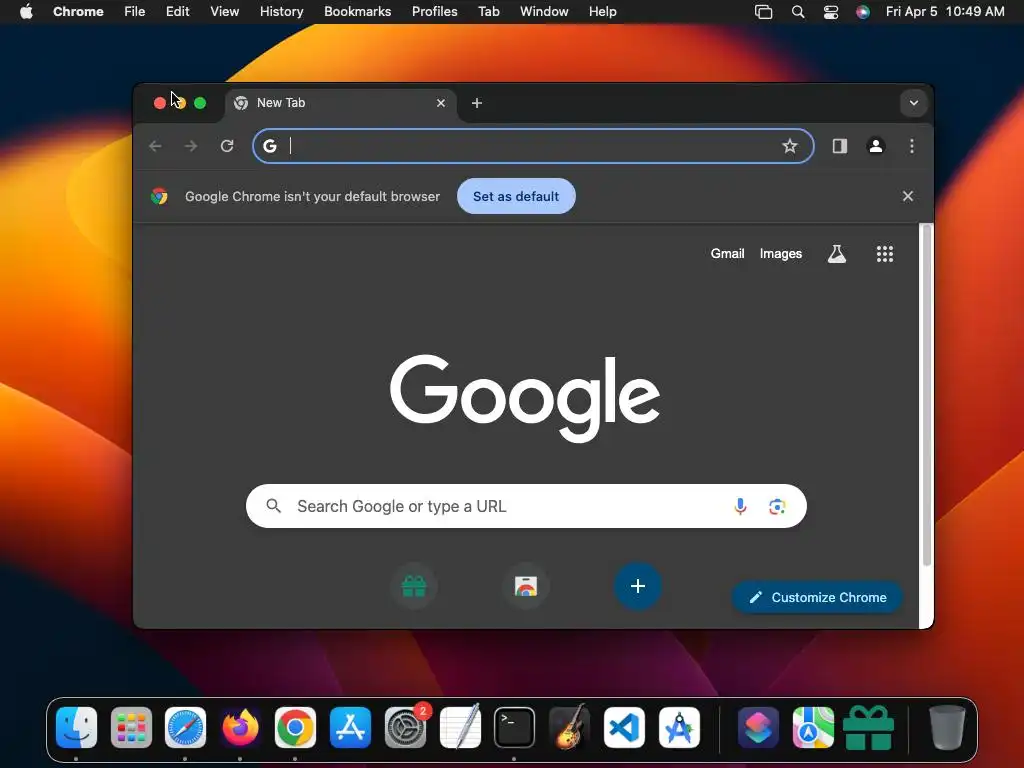
Task: Go back with the back arrow
Action: click(155, 146)
